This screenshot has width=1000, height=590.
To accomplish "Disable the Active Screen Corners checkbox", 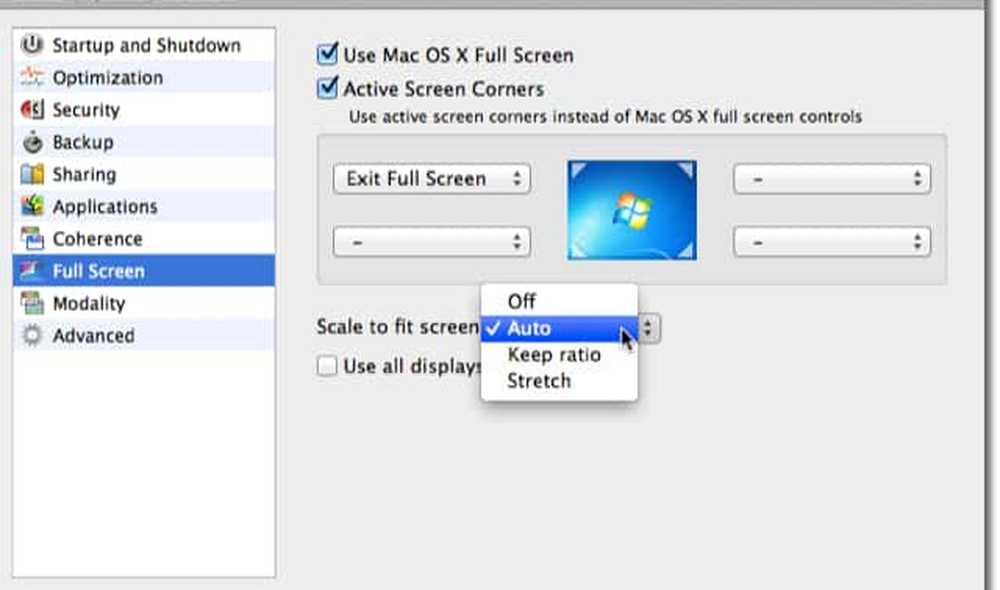I will point(327,88).
